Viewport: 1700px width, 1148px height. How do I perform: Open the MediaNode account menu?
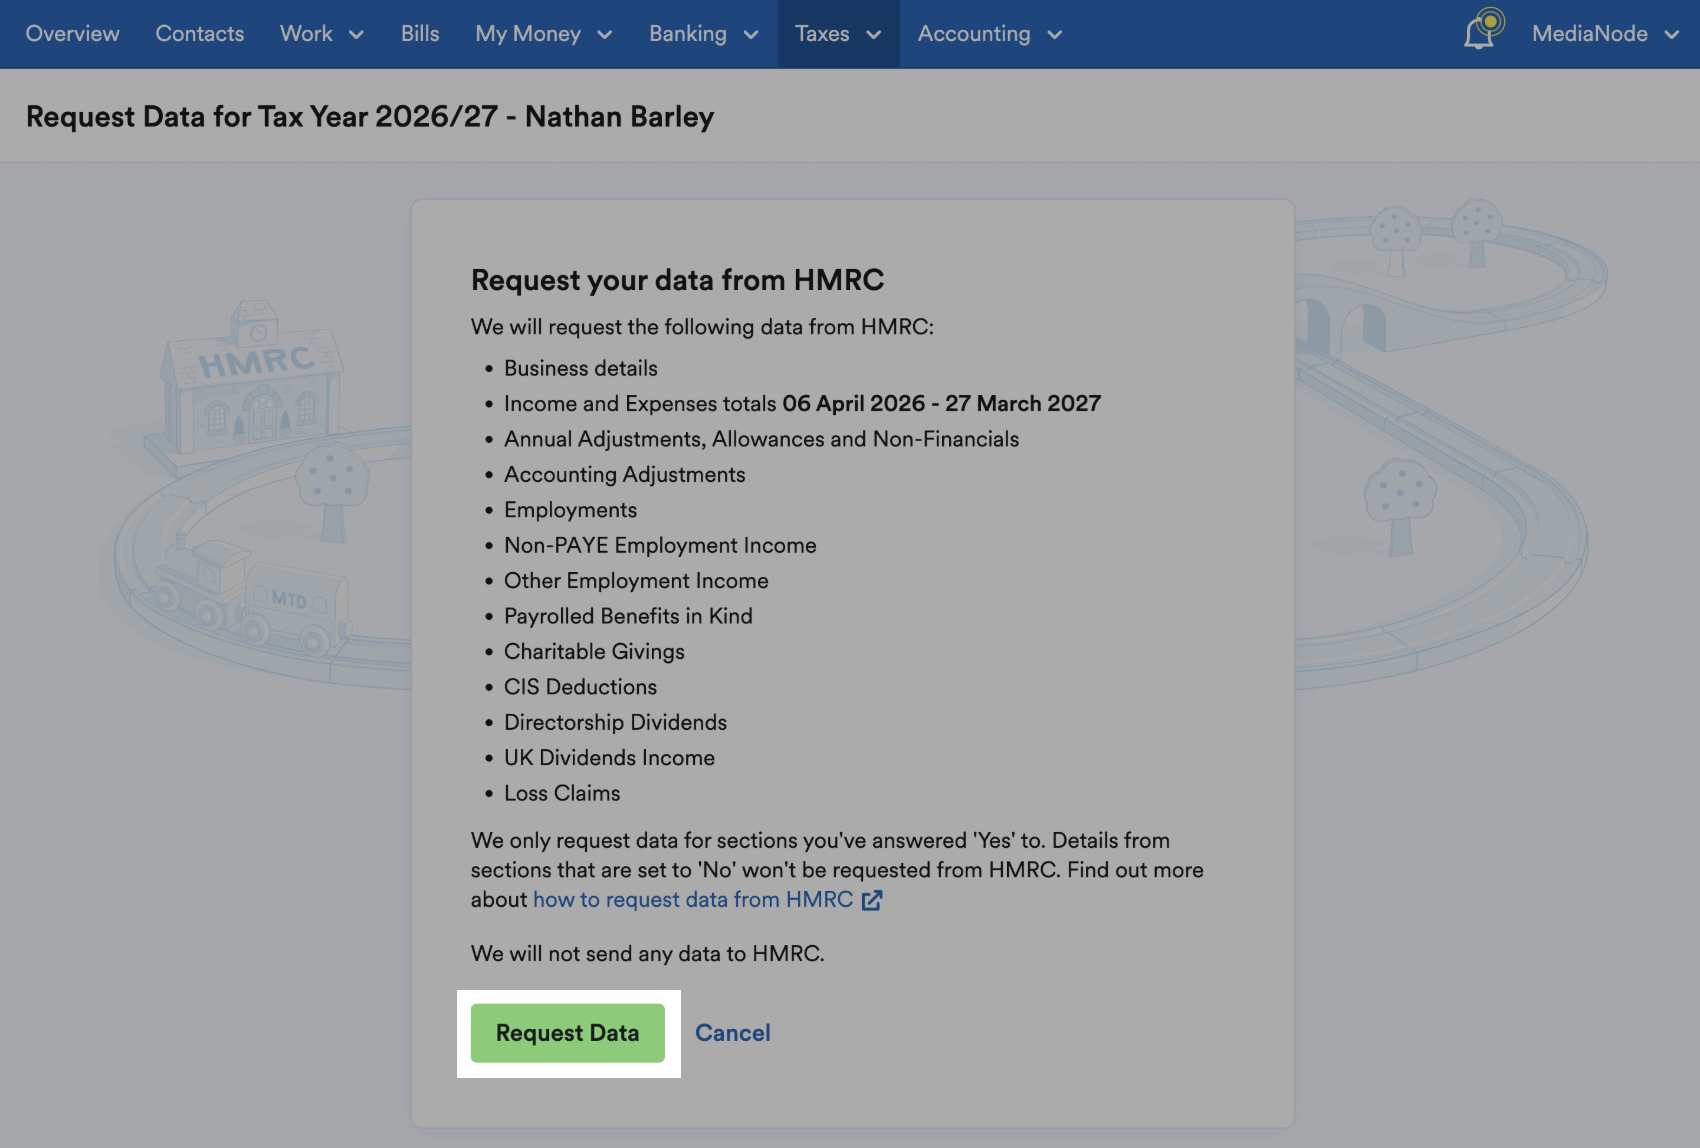[x=1605, y=34]
